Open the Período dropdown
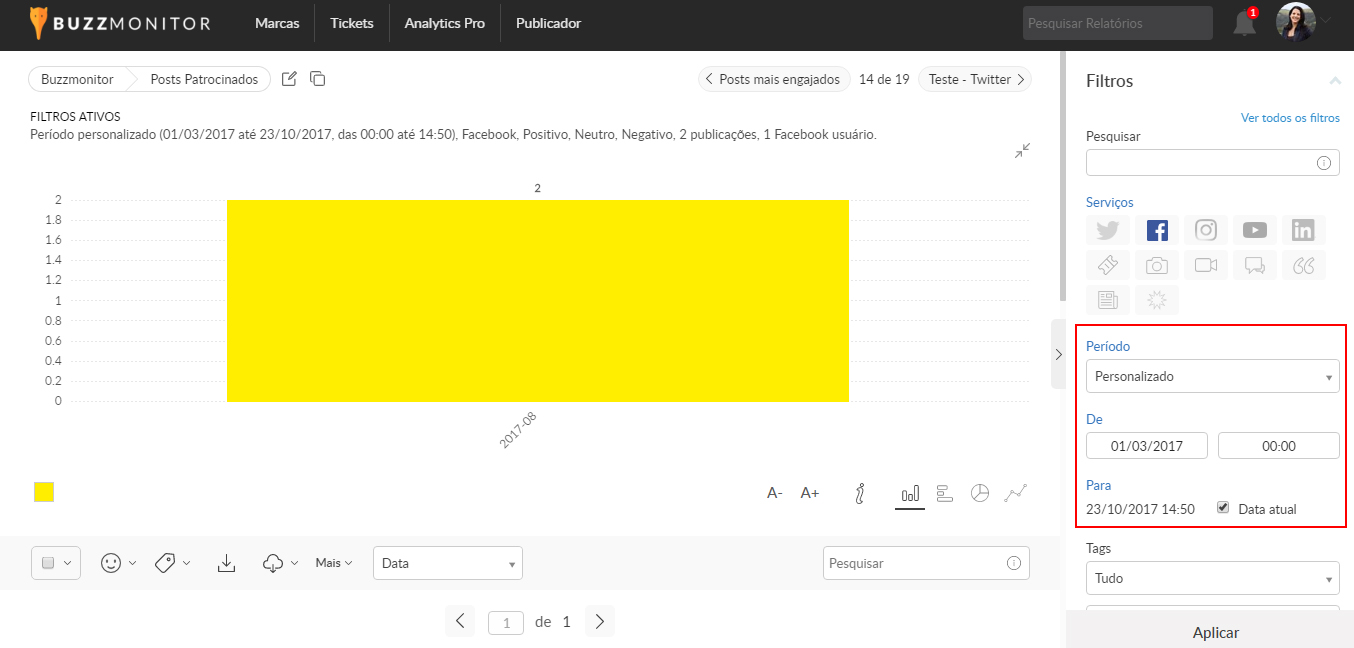 (1212, 377)
